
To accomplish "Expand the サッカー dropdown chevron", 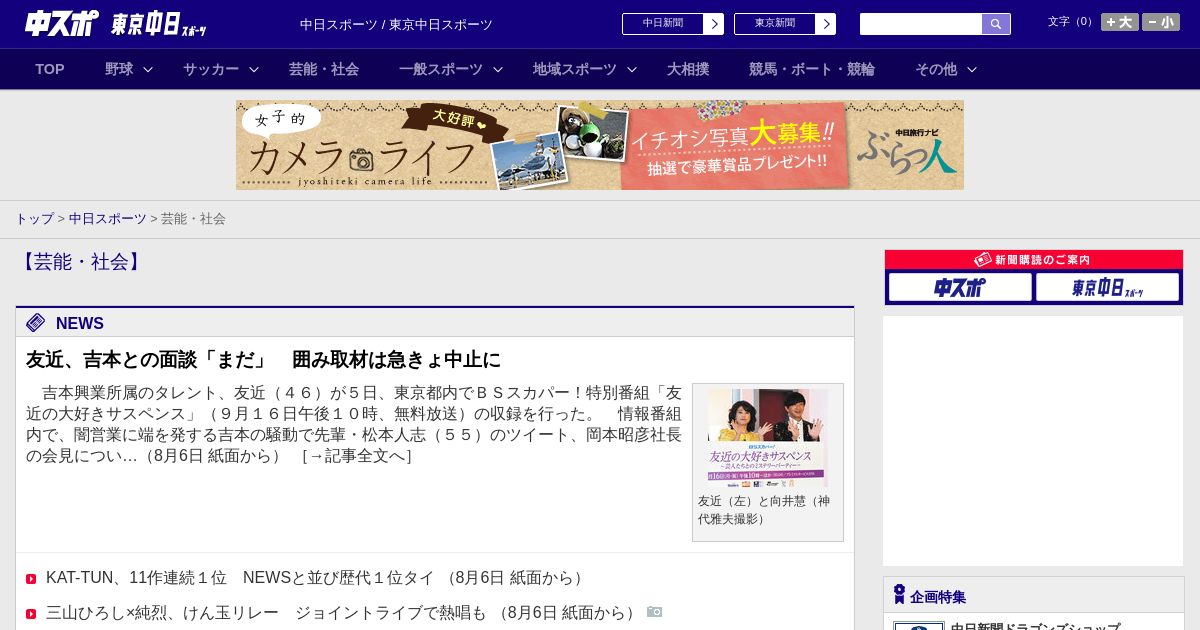I will 254,70.
